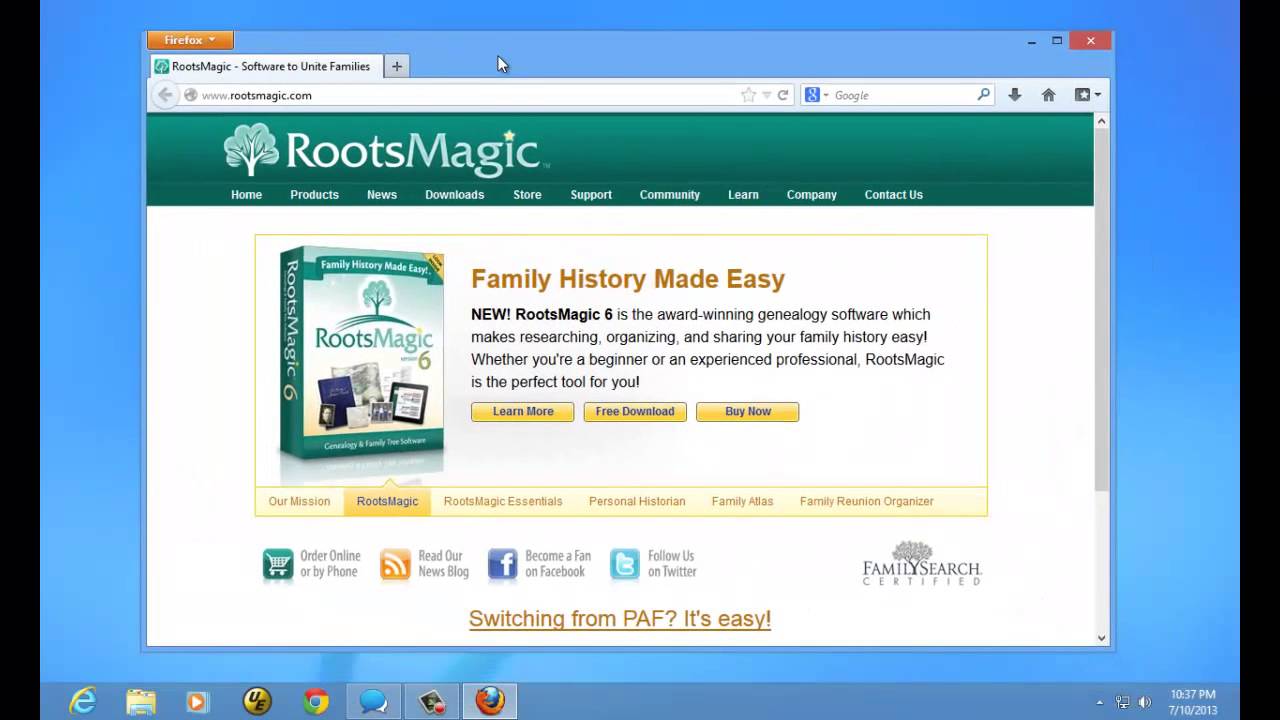This screenshot has width=1280, height=720.
Task: Open the Contact Us menu item
Action: click(894, 195)
